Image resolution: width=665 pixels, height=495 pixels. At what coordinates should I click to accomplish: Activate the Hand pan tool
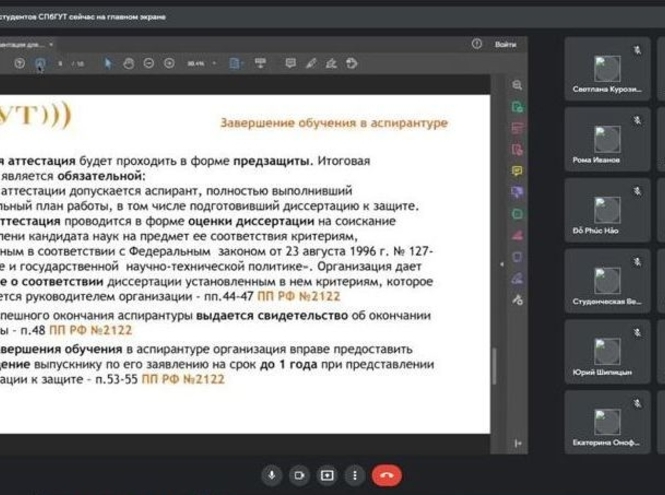click(129, 64)
